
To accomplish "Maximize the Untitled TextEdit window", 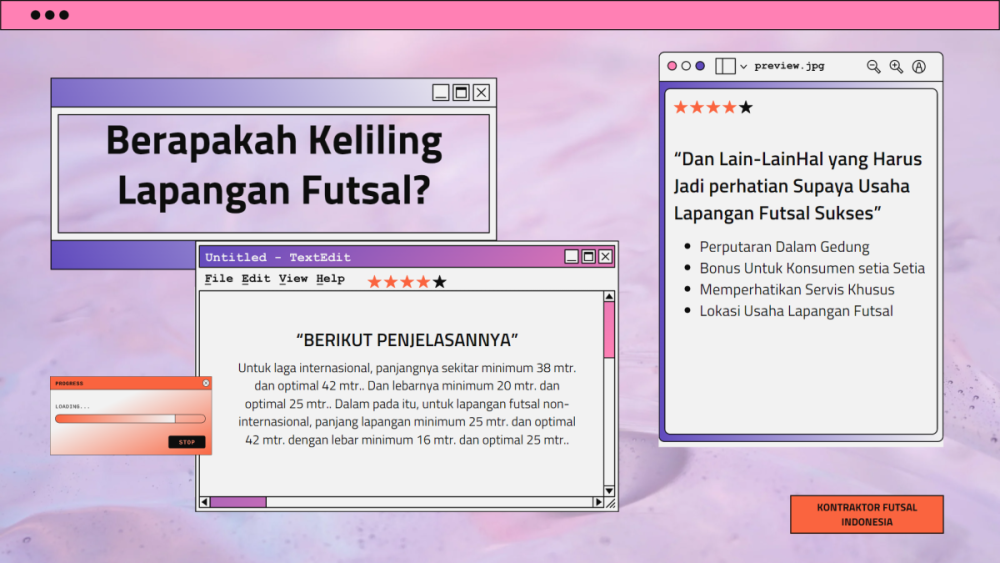I will pos(589,256).
